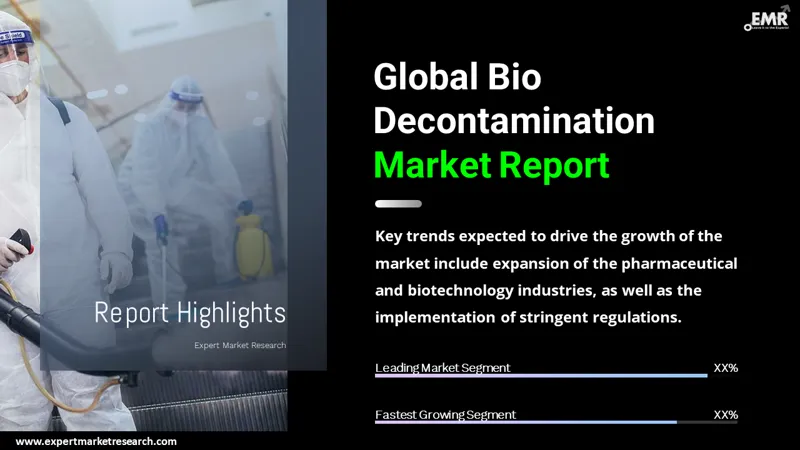Click the Expert Market Research caption text
Screen dimensions: 800x450
[x=239, y=345]
